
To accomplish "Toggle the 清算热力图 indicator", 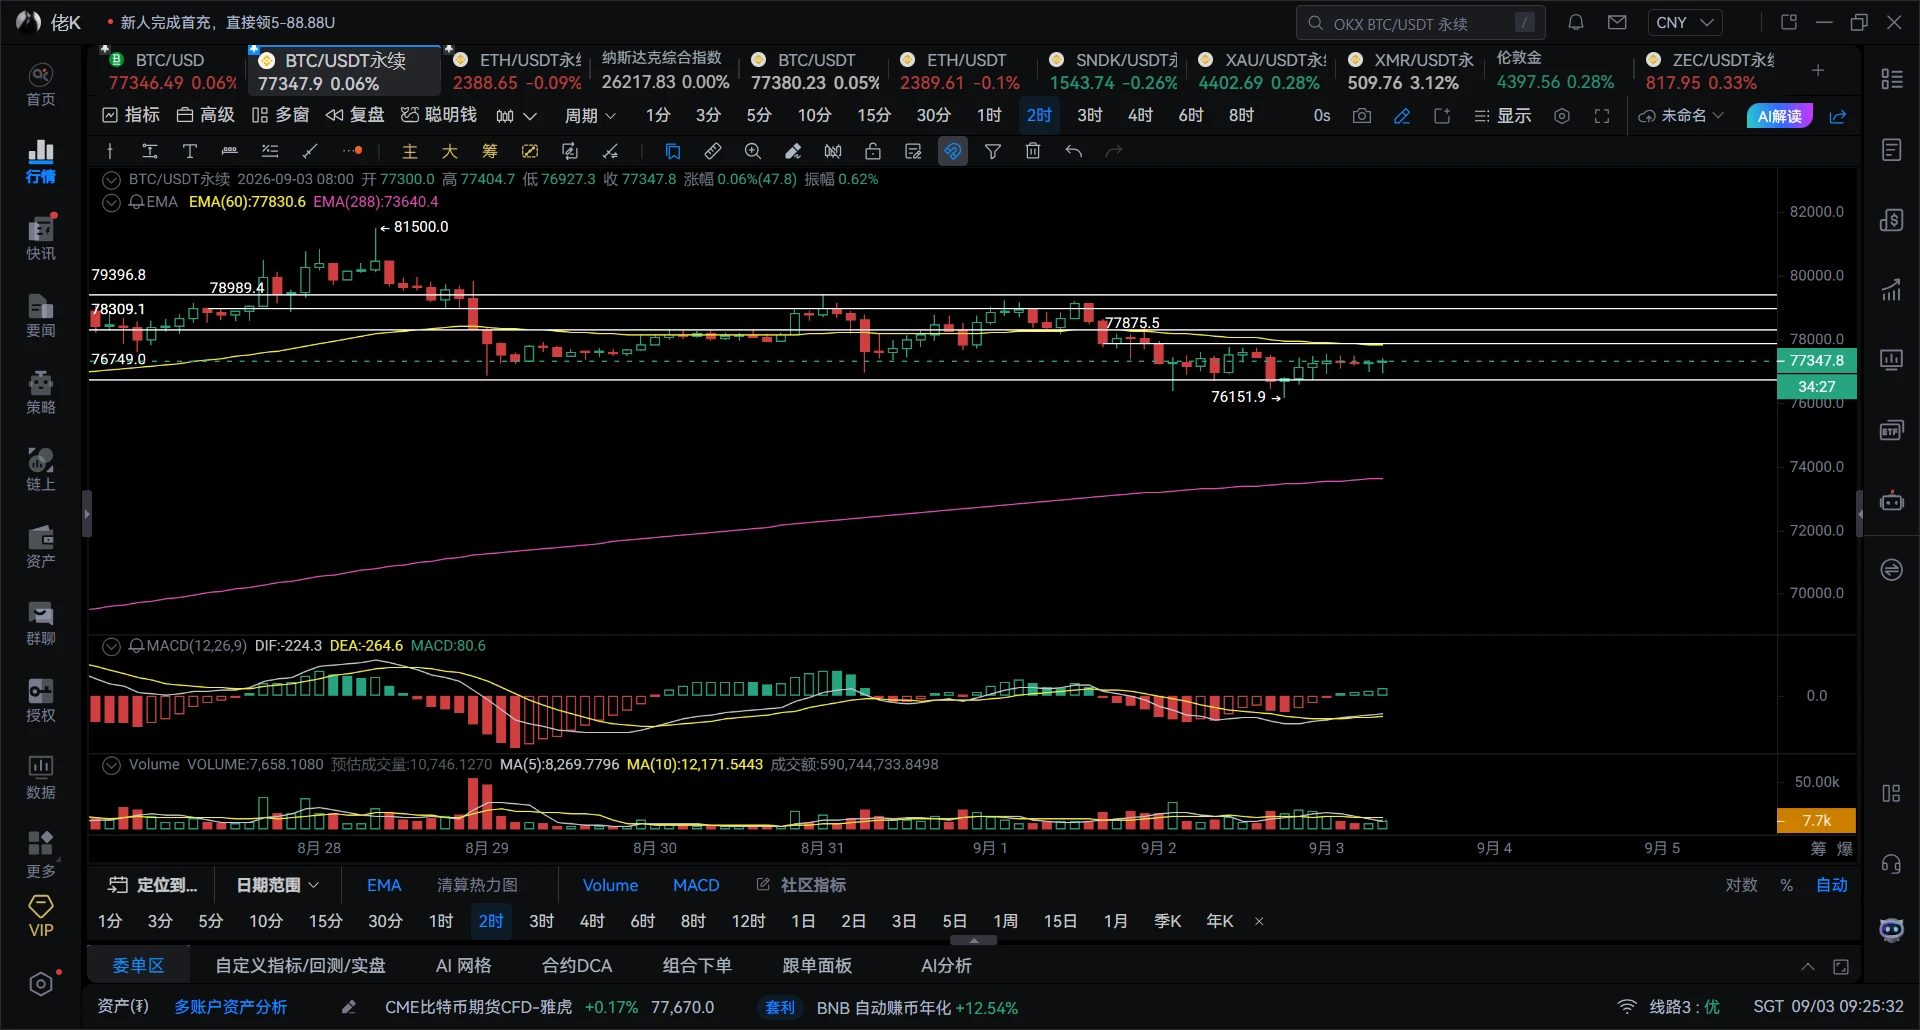I will (477, 885).
